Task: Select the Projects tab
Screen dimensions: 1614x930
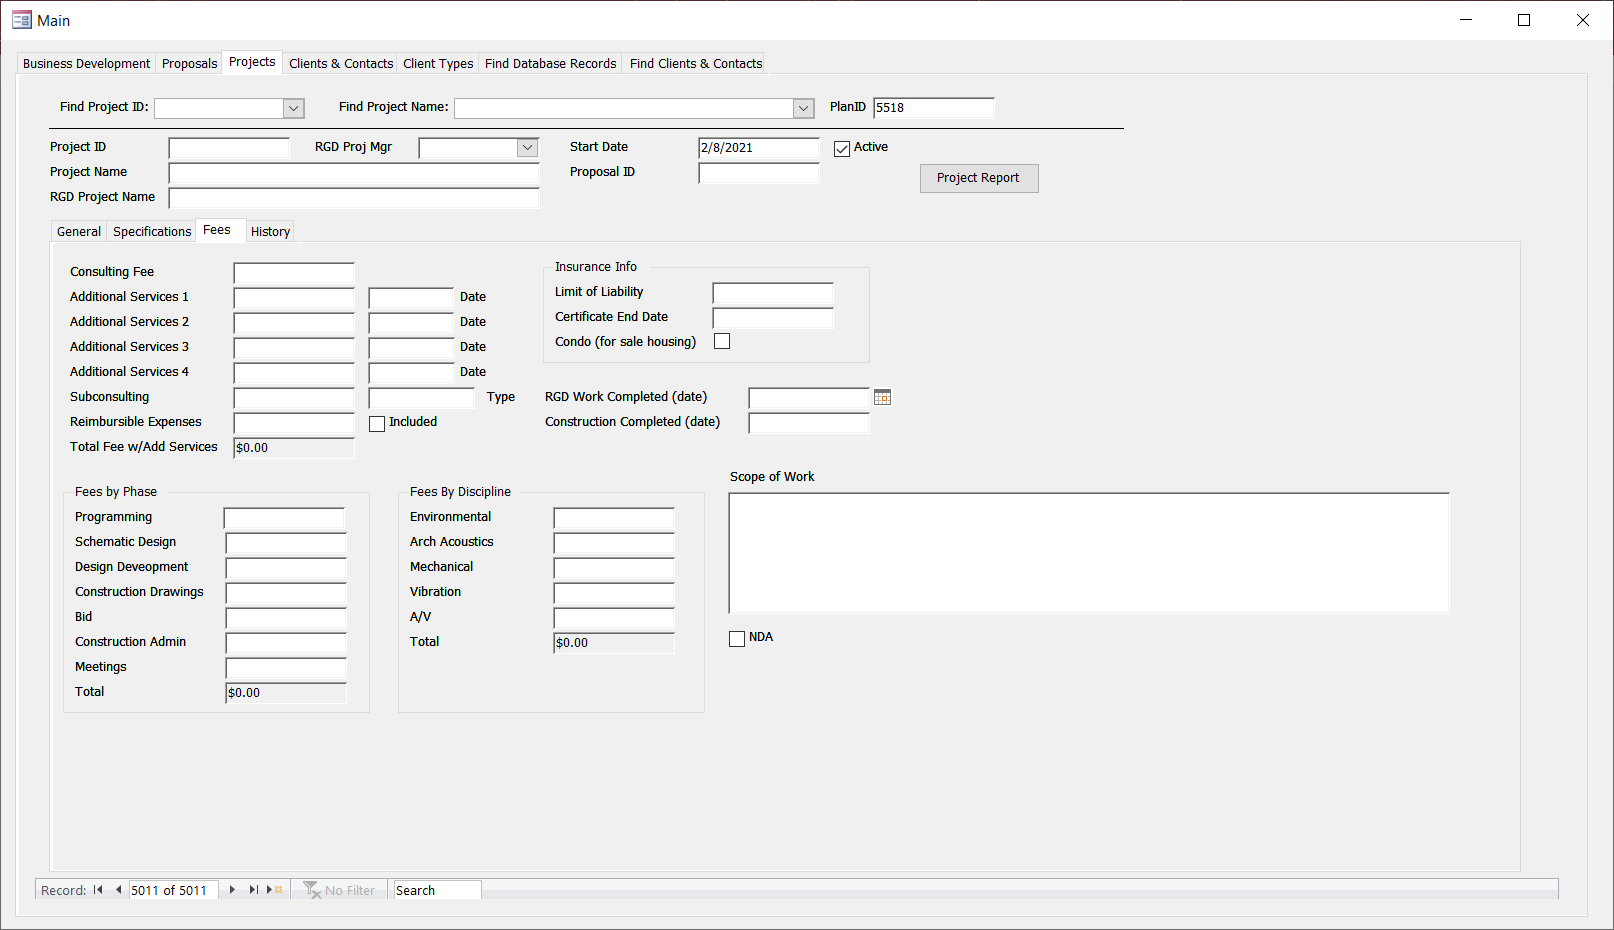Action: pos(252,62)
